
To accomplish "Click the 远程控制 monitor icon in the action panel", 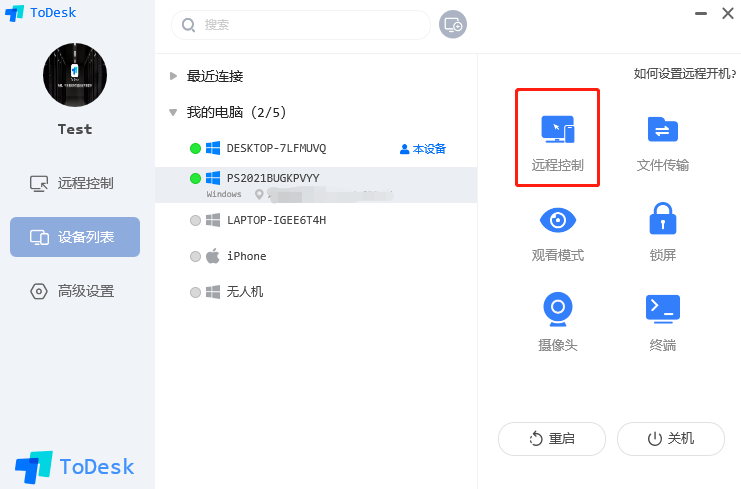I will pos(558,129).
